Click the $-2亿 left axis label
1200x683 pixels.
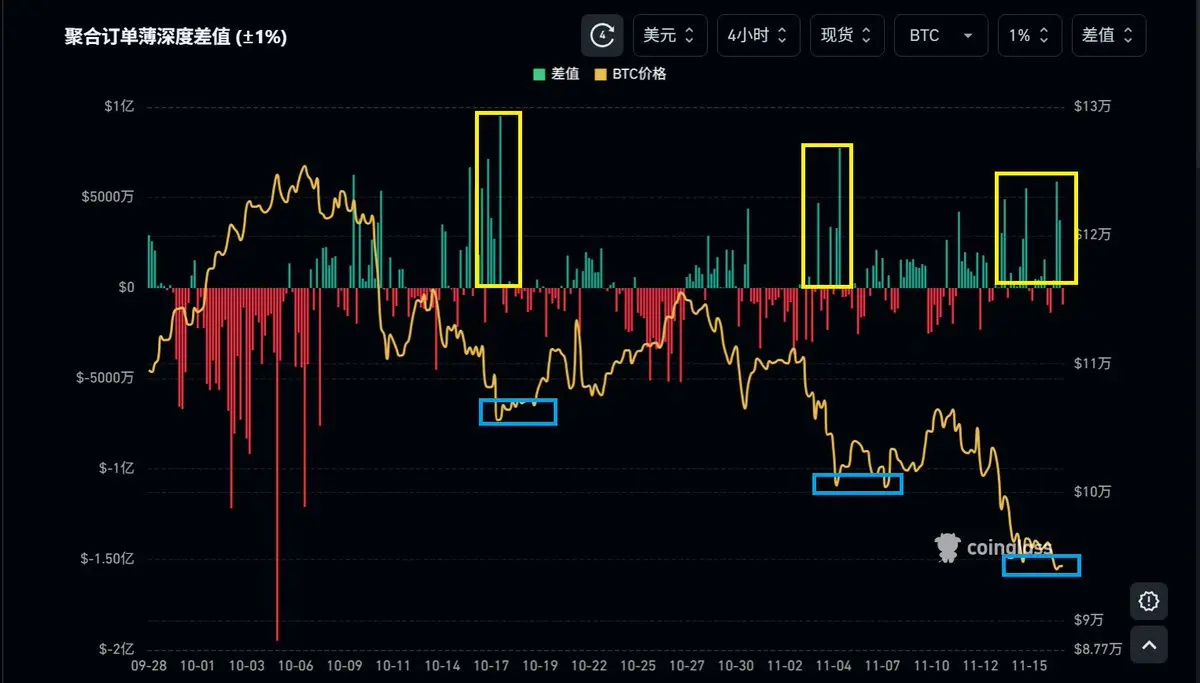pyautogui.click(x=115, y=649)
